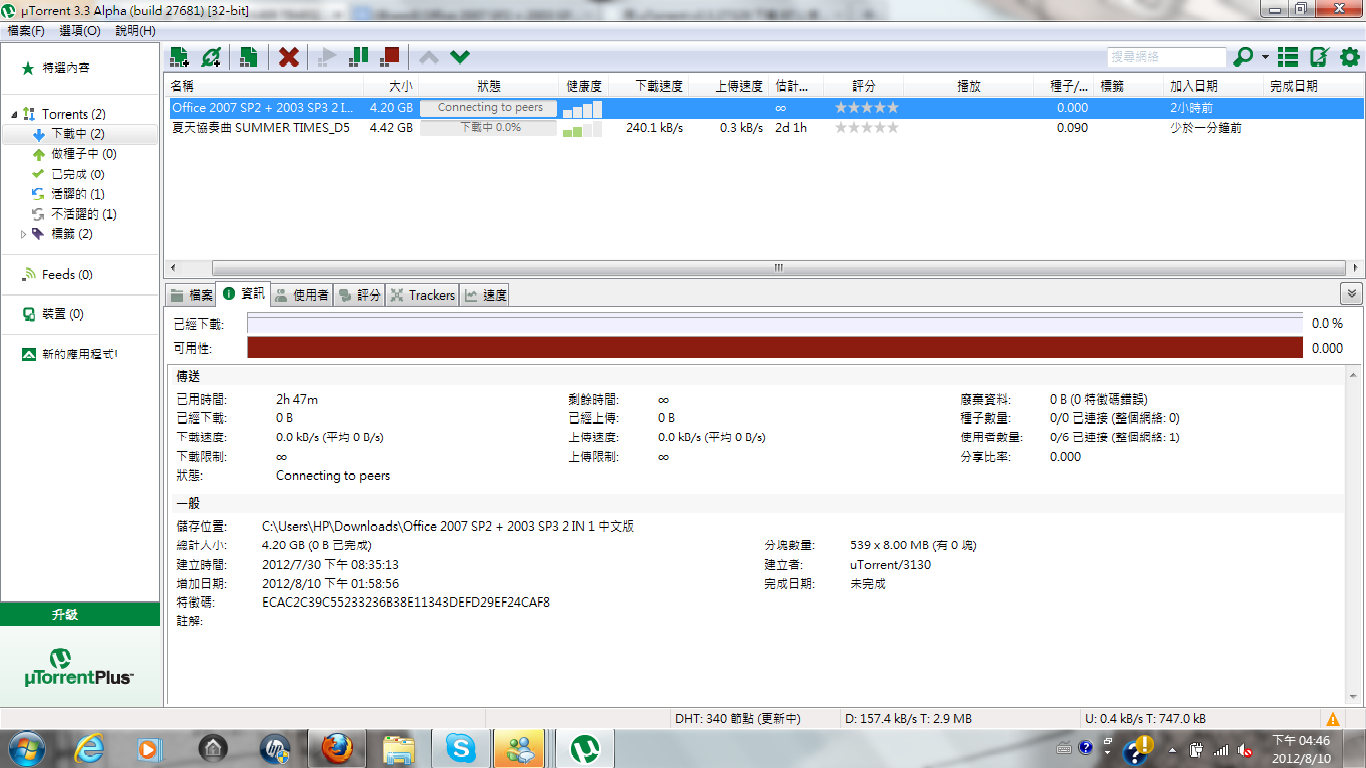Open the 選項(O) menu
The width and height of the screenshot is (1366, 768).
[x=80, y=30]
